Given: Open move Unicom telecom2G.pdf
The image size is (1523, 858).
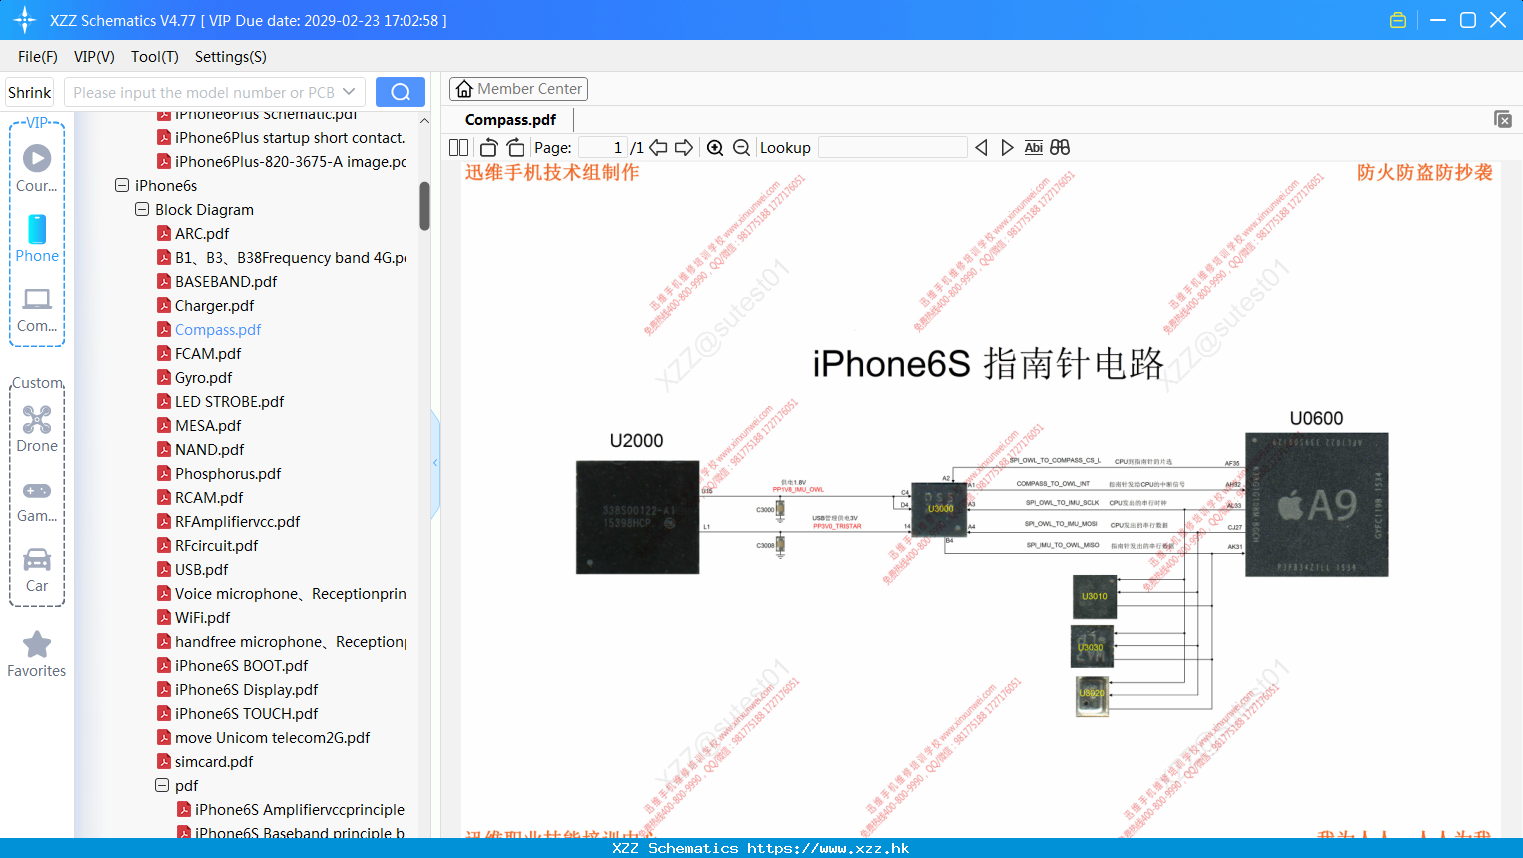Looking at the screenshot, I should tap(272, 737).
